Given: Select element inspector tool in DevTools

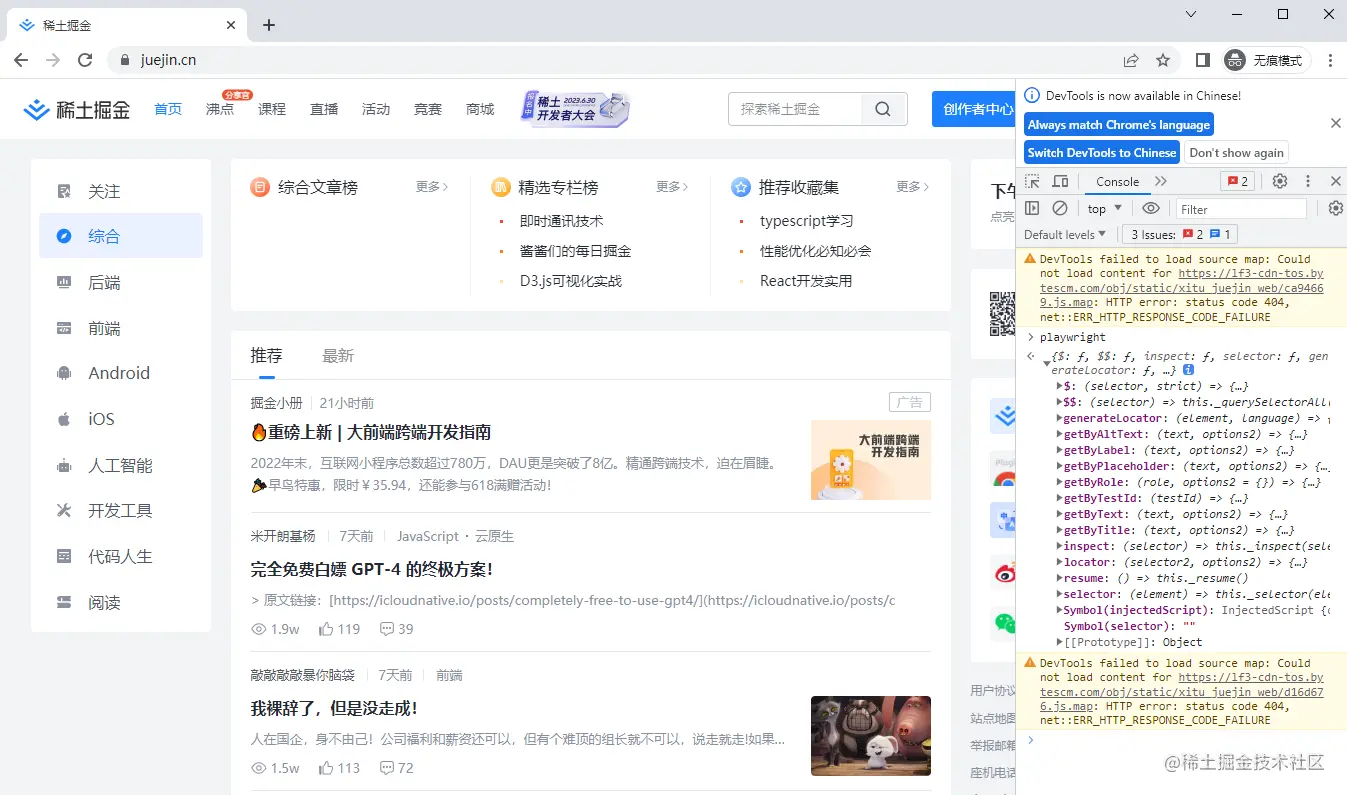Looking at the screenshot, I should coord(1033,181).
